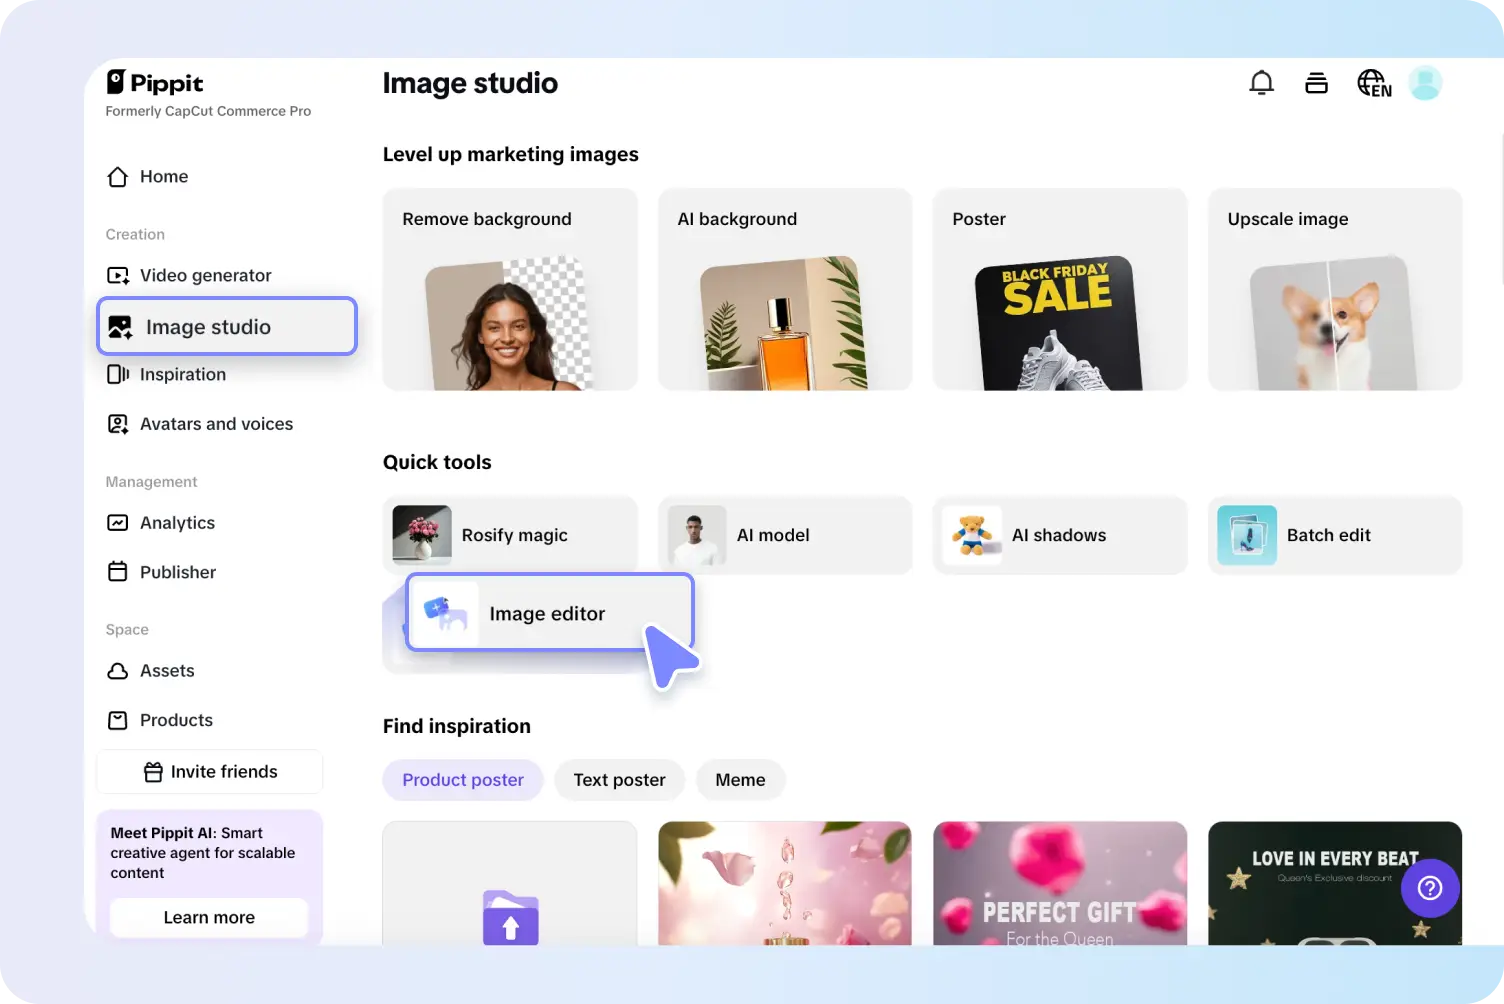Image resolution: width=1504 pixels, height=1004 pixels.
Task: Click Invite friends
Action: (x=209, y=771)
